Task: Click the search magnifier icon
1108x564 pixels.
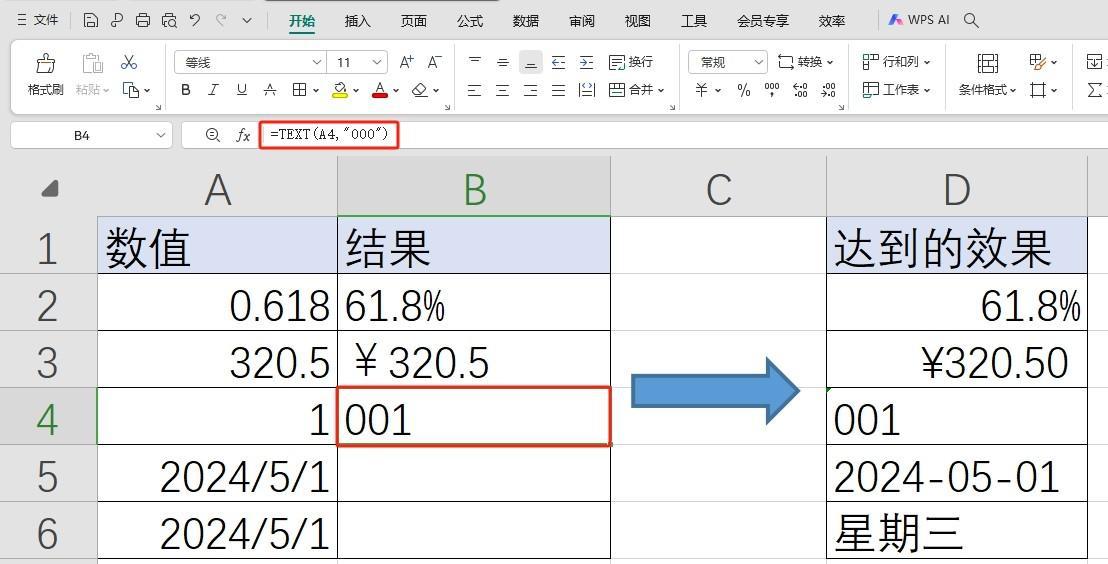Action: pos(972,20)
